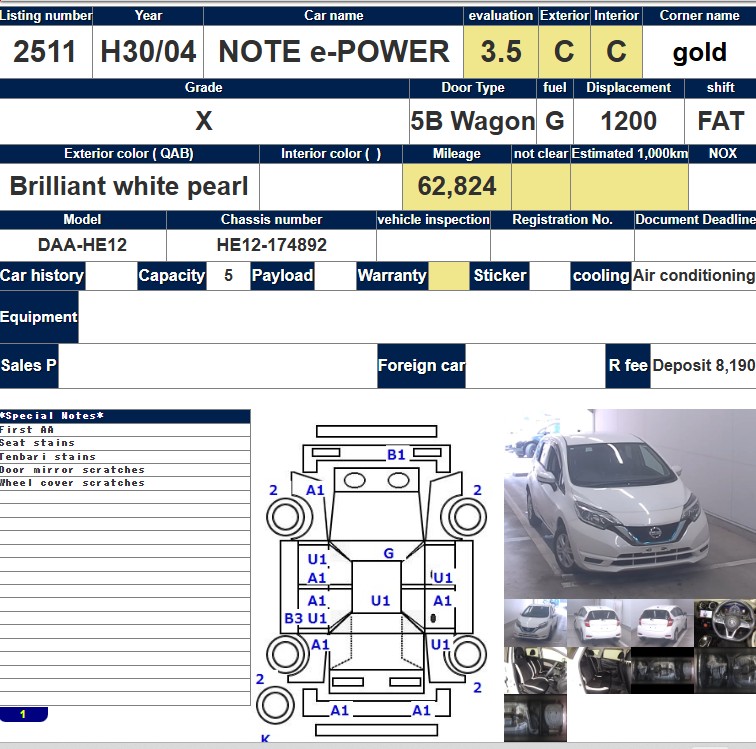Screen dimensions: 756x749
Task: Click corner name value gold
Action: tap(700, 52)
